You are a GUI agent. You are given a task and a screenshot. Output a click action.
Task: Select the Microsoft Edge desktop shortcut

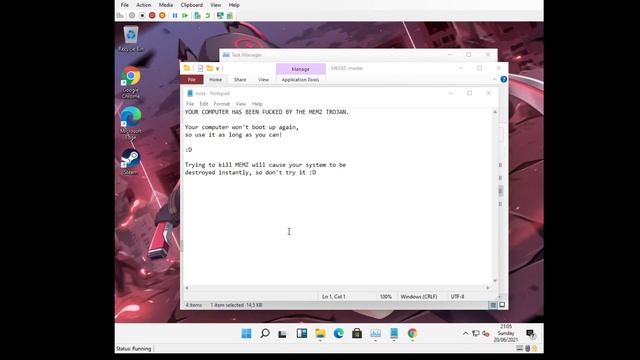pos(131,123)
